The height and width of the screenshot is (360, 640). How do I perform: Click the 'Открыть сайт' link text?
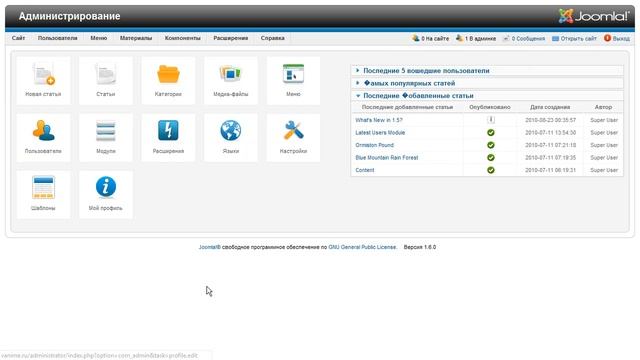tap(578, 38)
